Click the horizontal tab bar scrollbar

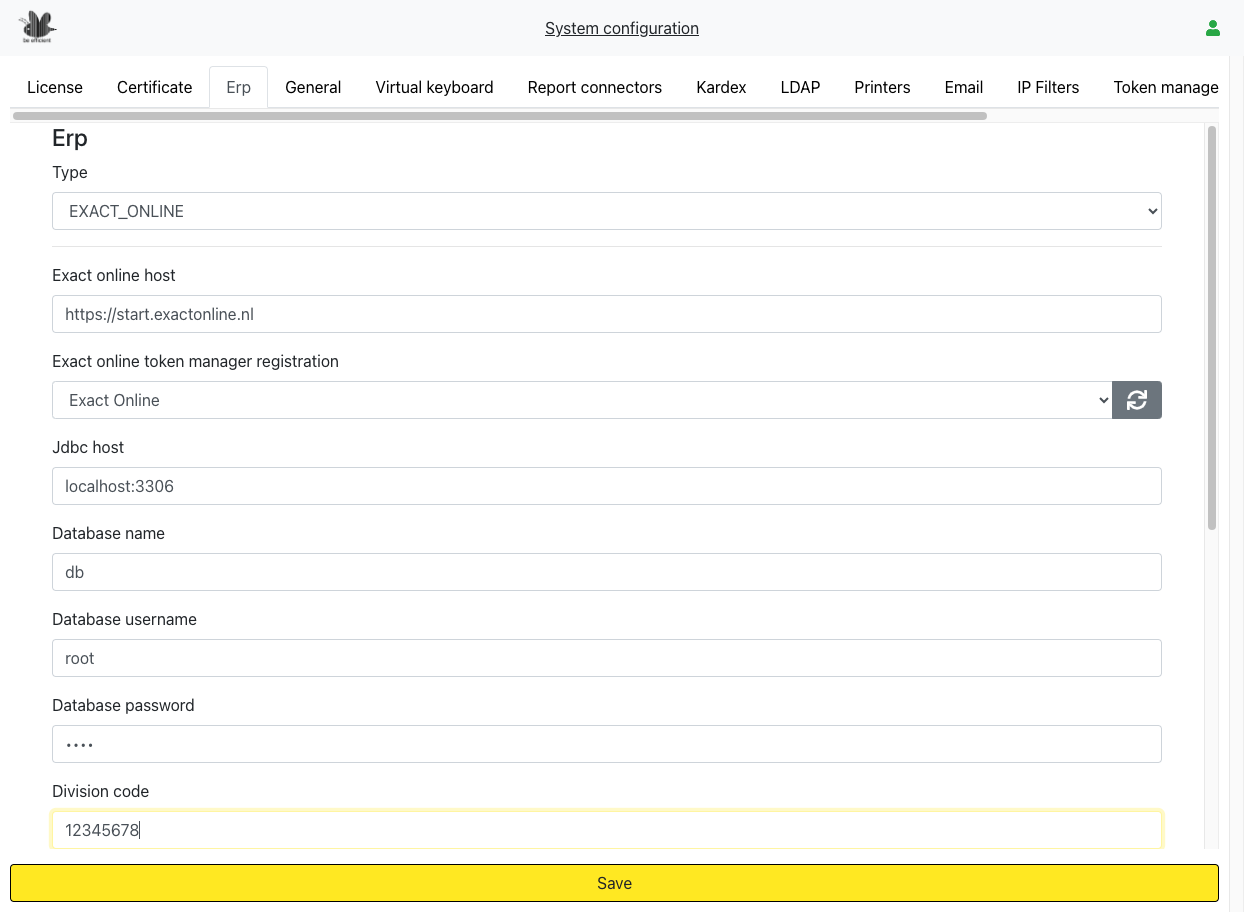pyautogui.click(x=500, y=116)
